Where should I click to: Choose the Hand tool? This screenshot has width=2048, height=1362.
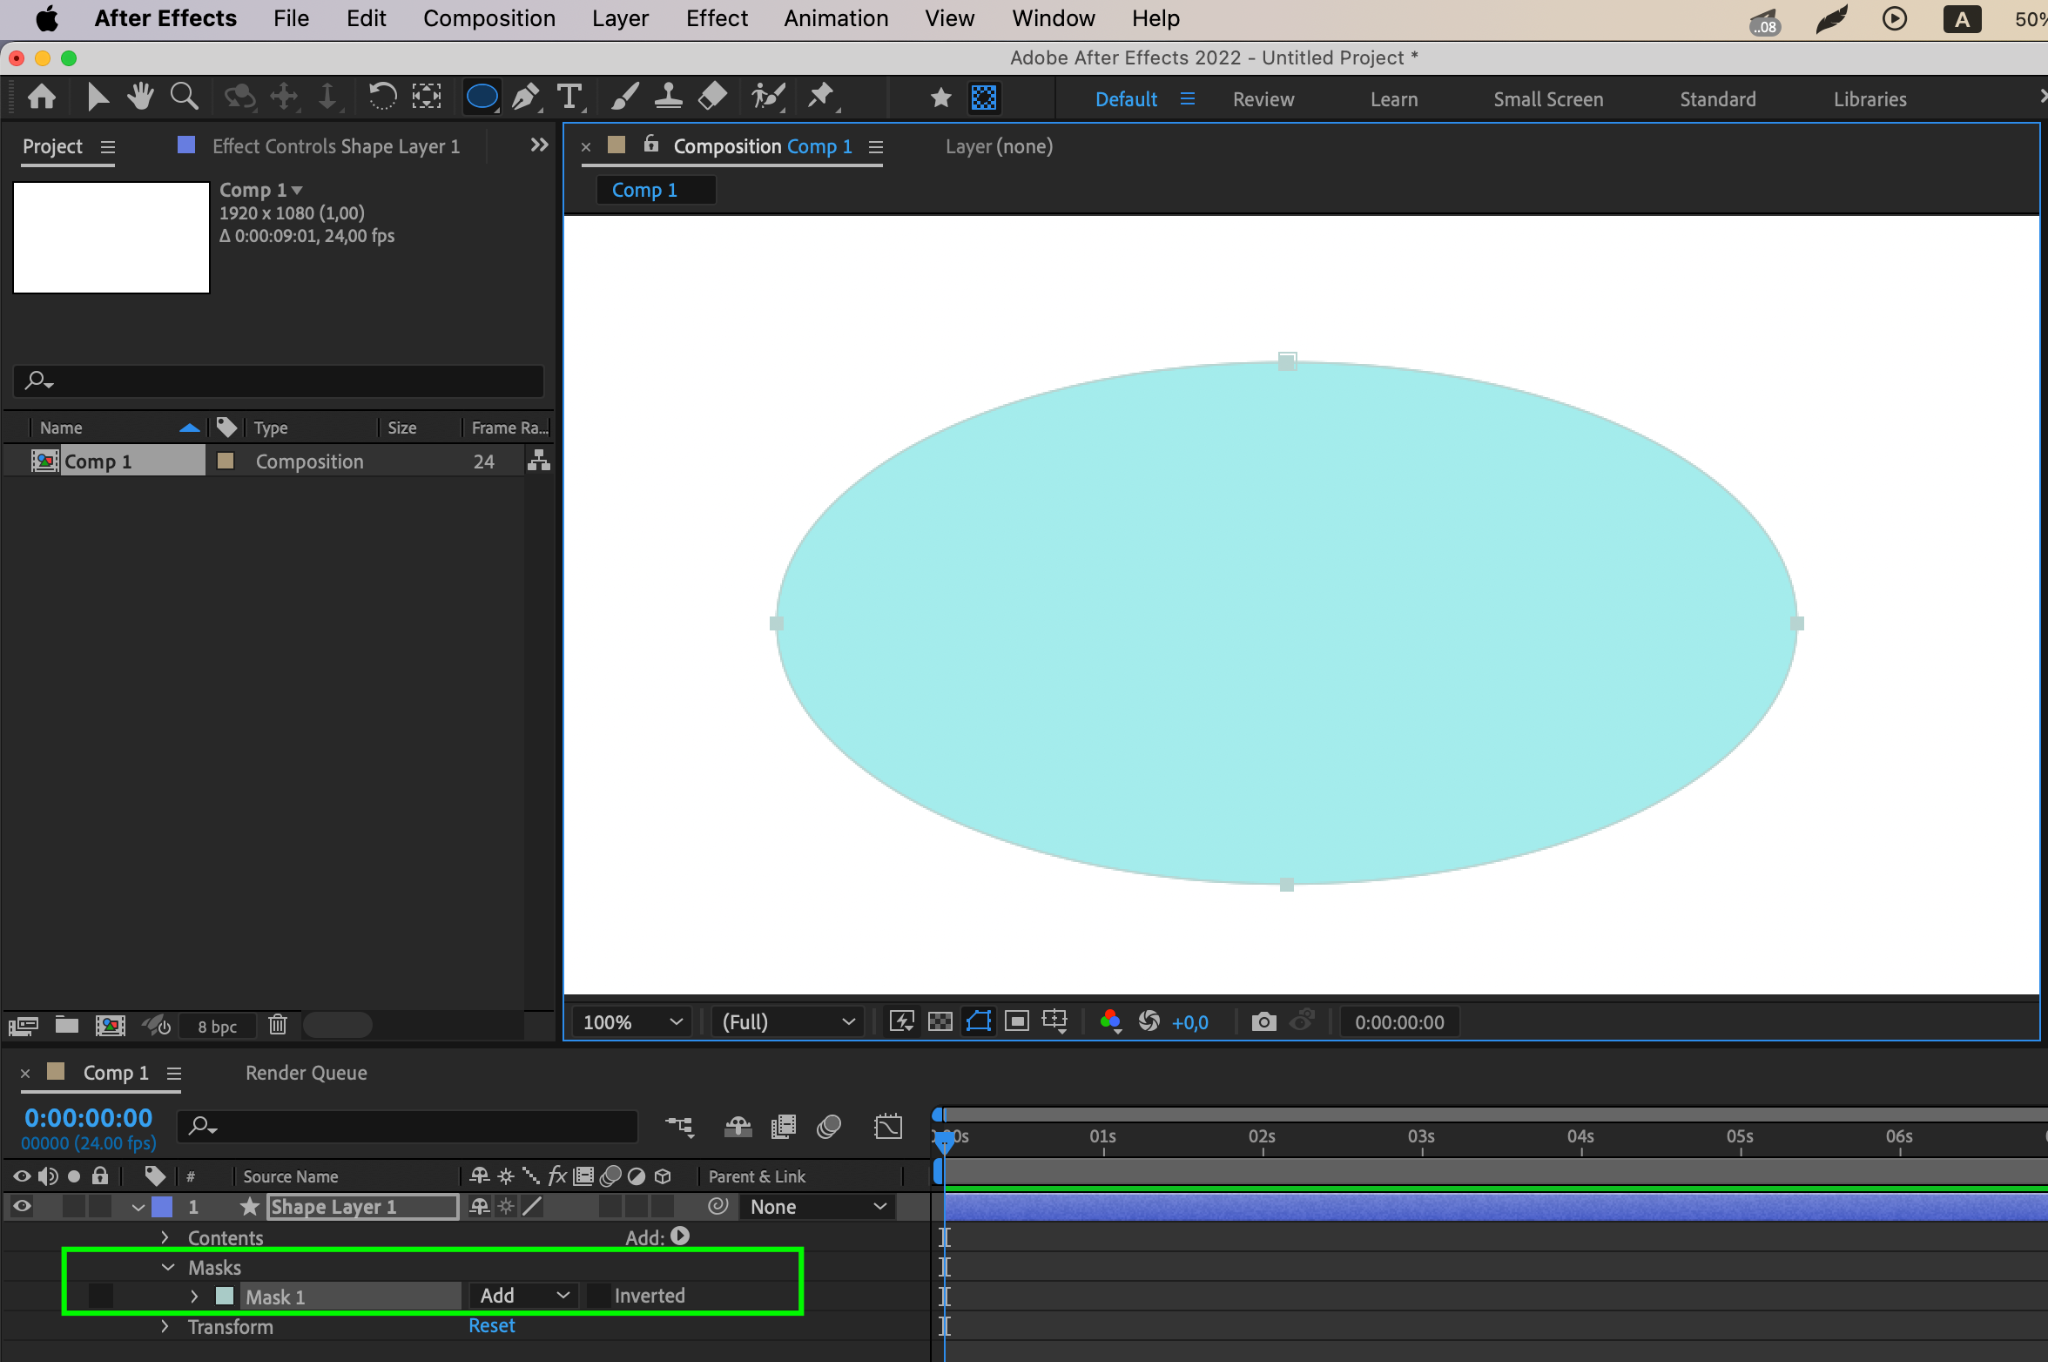click(140, 97)
